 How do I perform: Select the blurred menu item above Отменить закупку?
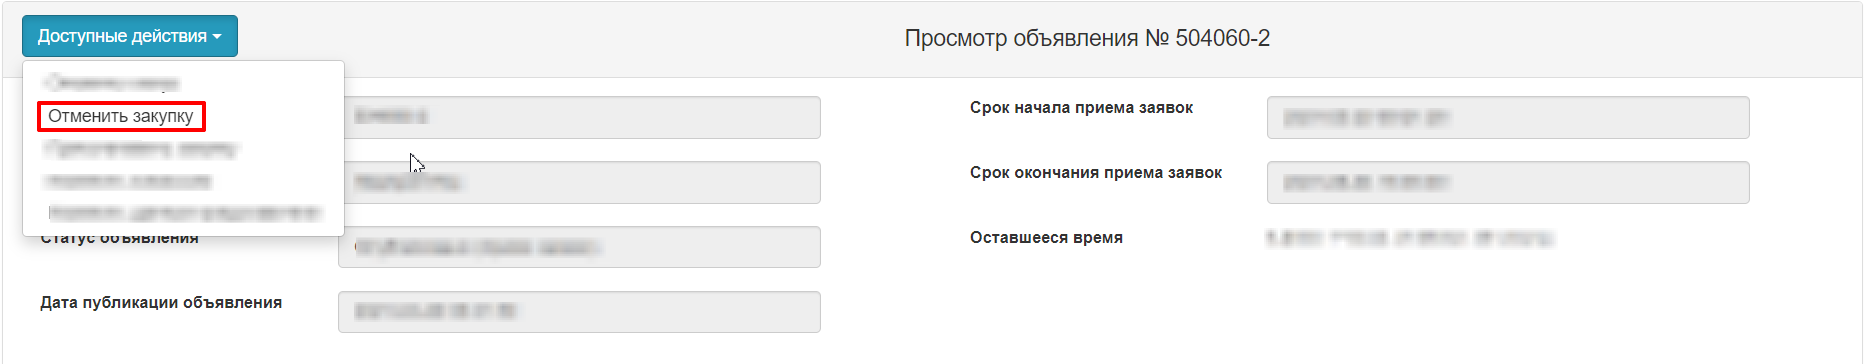(x=112, y=83)
